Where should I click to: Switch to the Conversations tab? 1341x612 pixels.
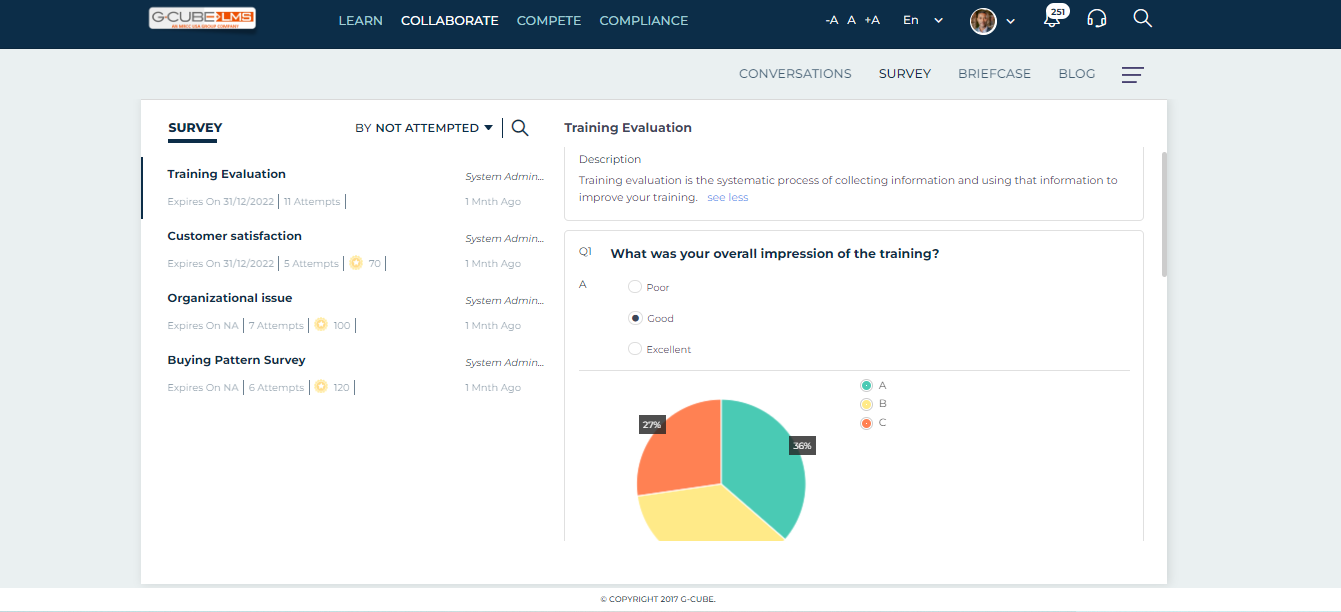point(795,74)
